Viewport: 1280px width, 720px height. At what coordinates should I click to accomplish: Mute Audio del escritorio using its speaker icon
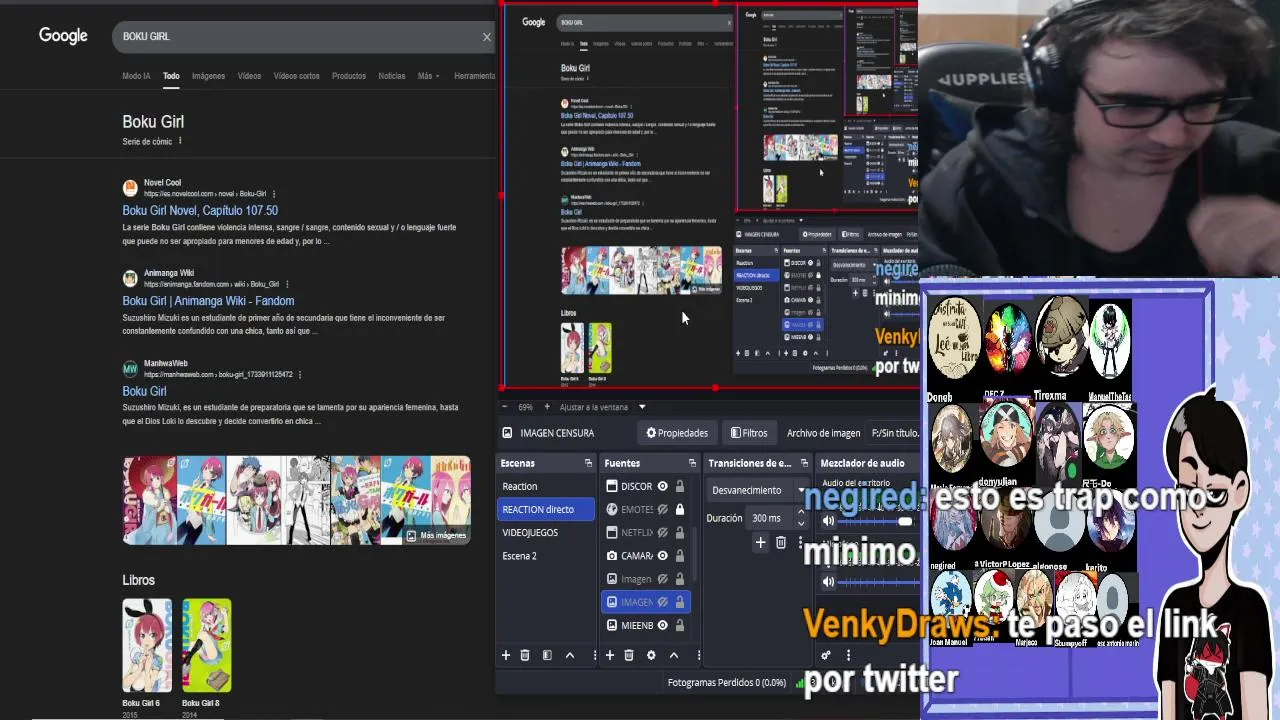(x=828, y=521)
